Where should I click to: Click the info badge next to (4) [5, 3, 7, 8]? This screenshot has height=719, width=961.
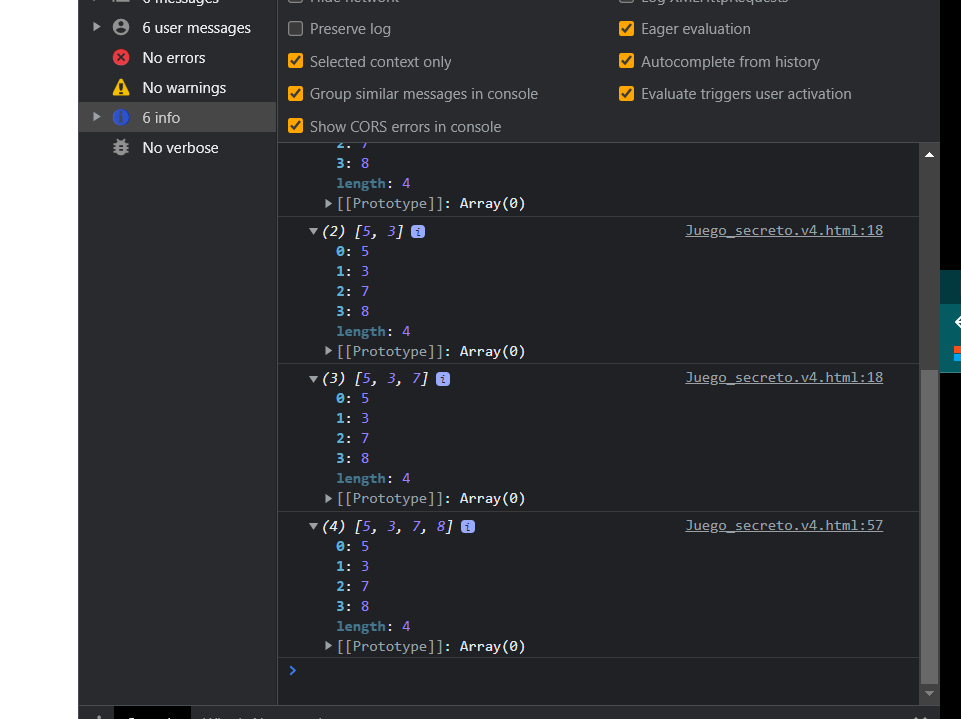click(x=468, y=527)
